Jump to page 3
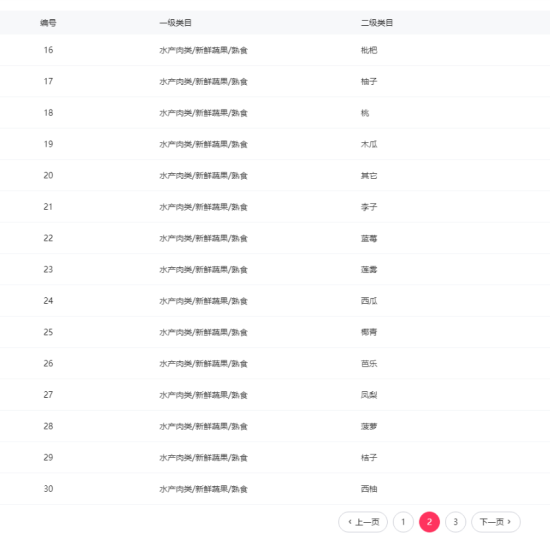The height and width of the screenshot is (542, 550). pyautogui.click(x=455, y=522)
